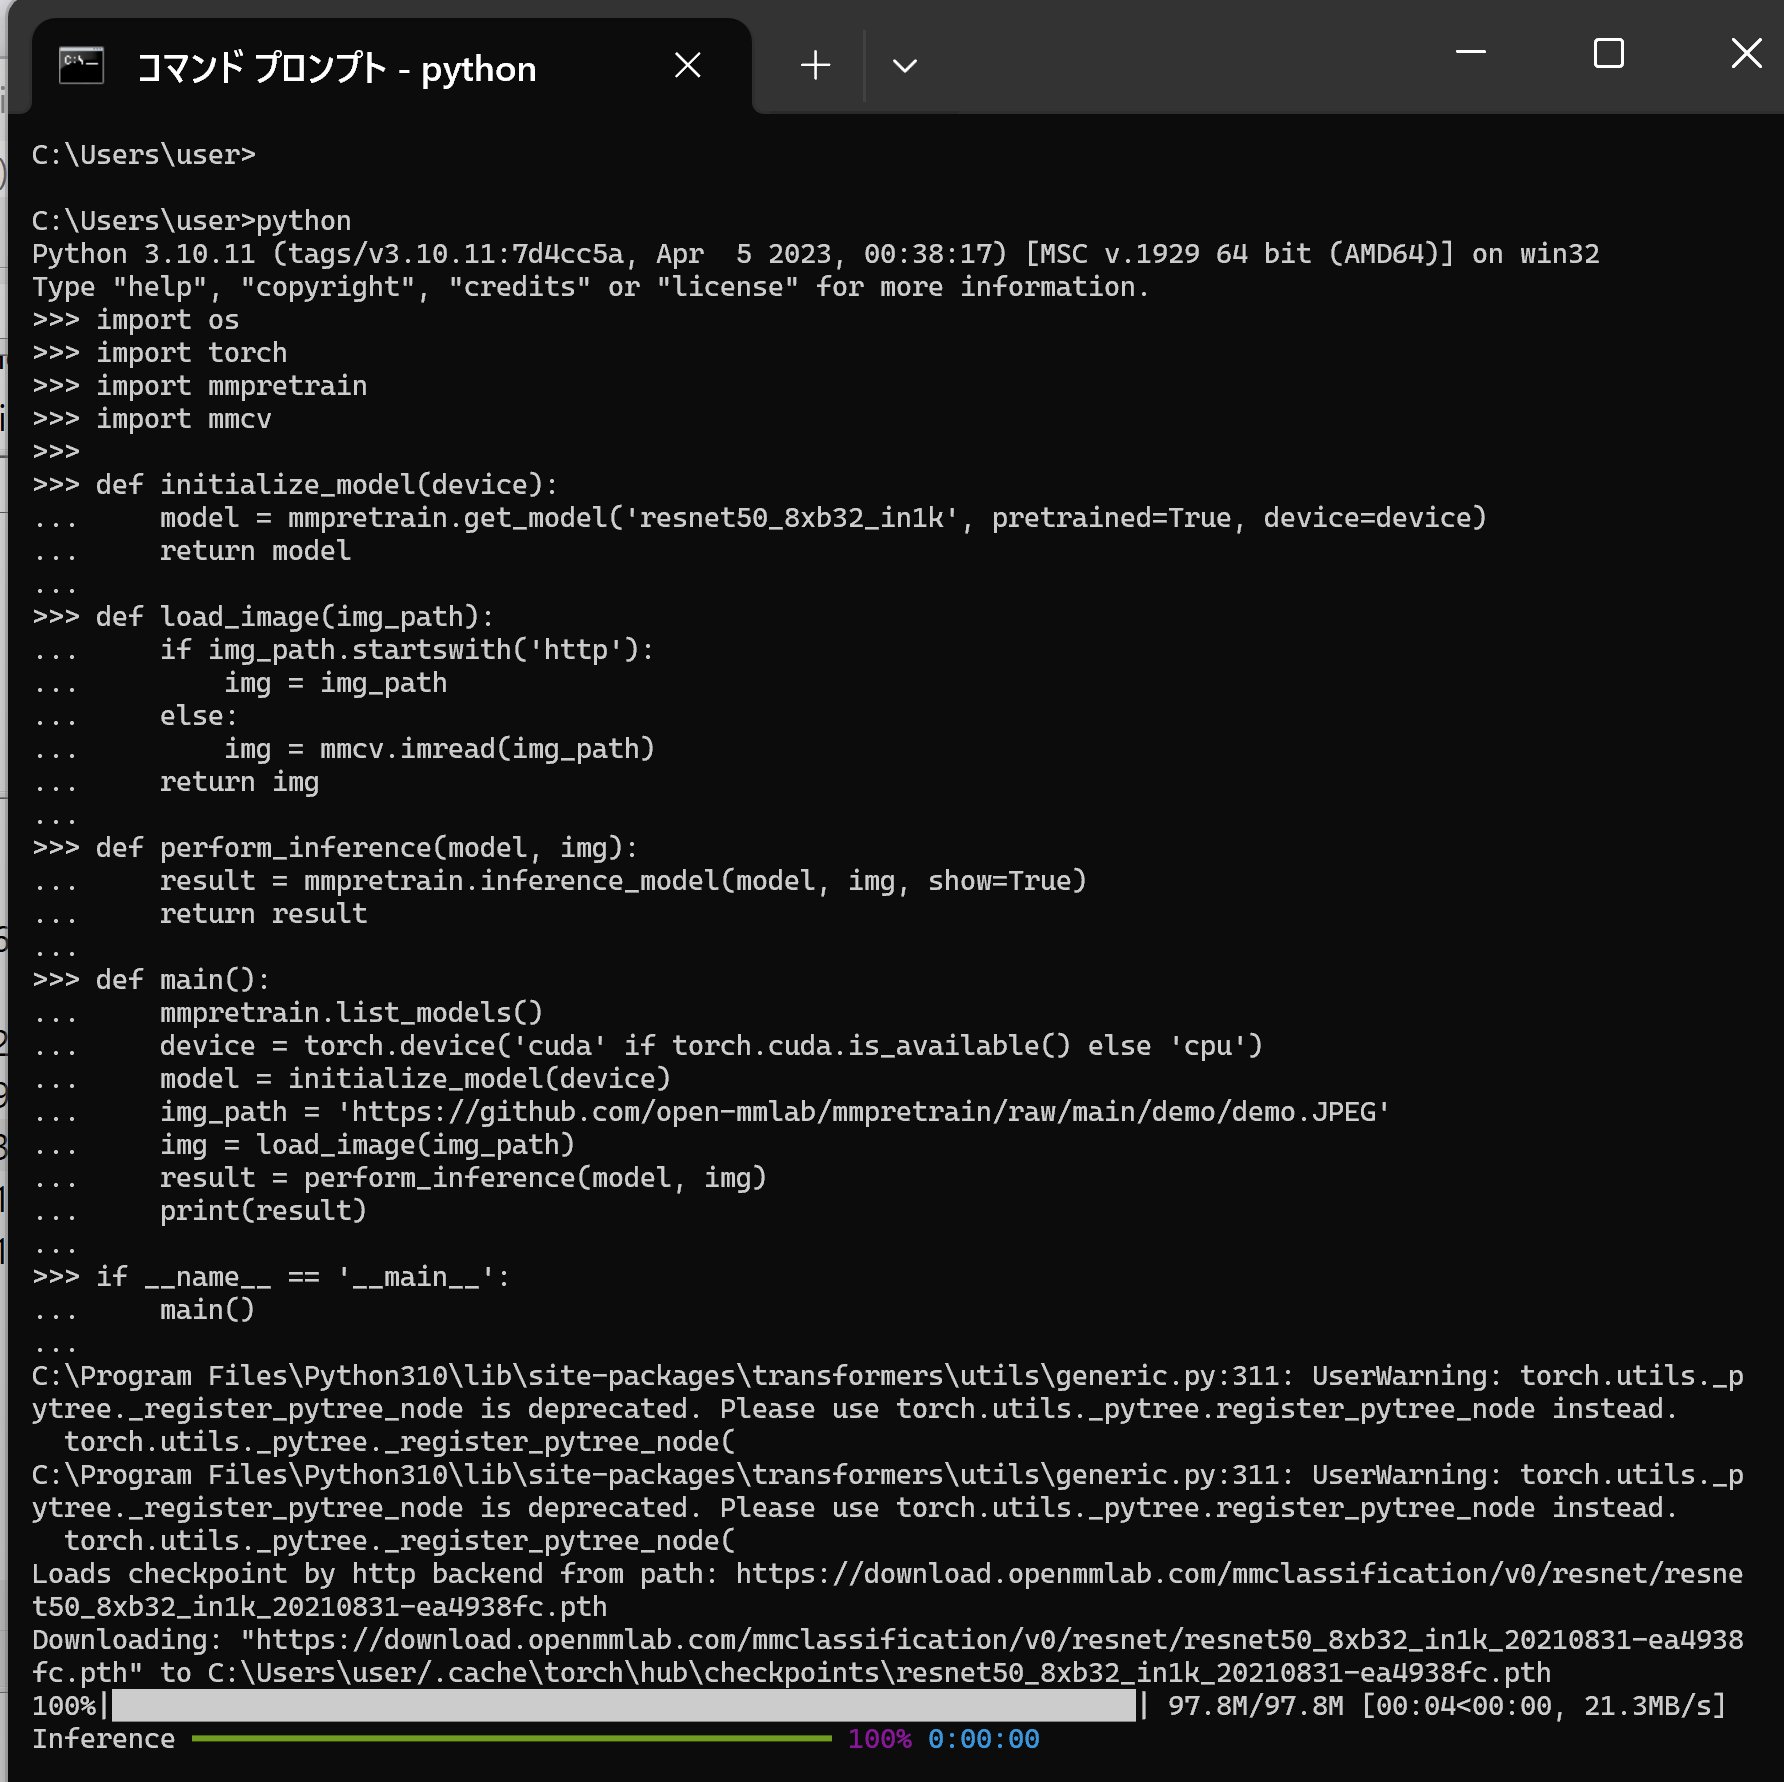Close the コマンド プロンプト - python tab

pyautogui.click(x=687, y=66)
